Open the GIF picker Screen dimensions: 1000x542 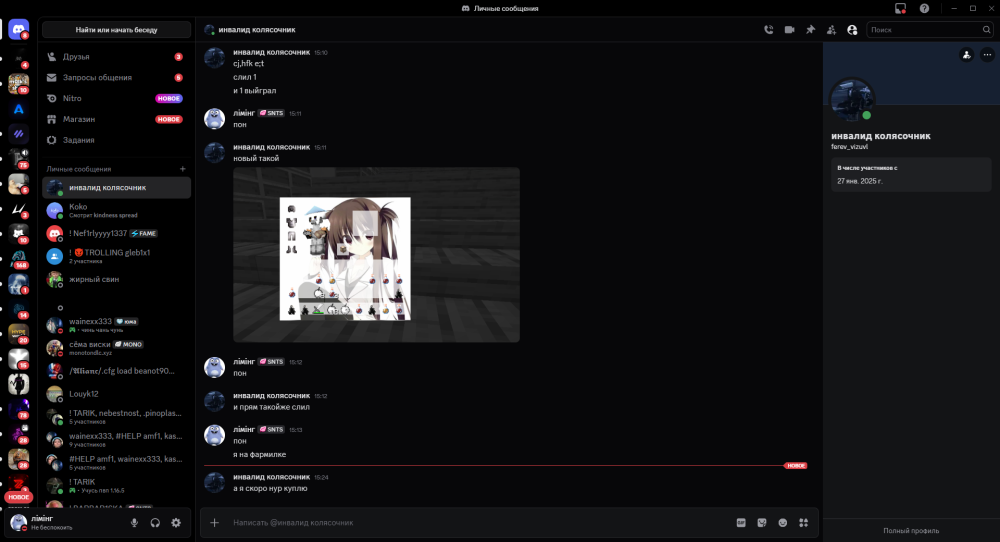(x=741, y=523)
